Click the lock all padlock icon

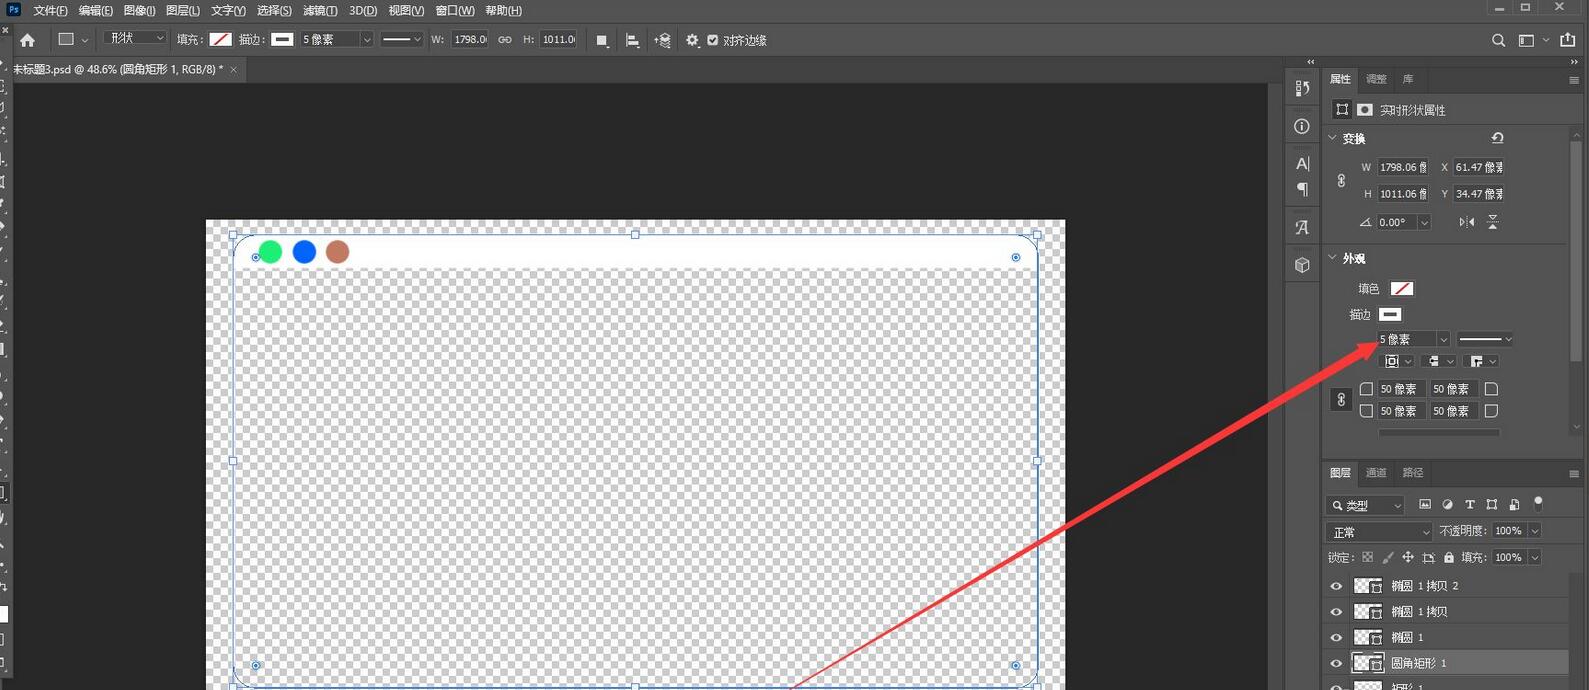(1449, 557)
